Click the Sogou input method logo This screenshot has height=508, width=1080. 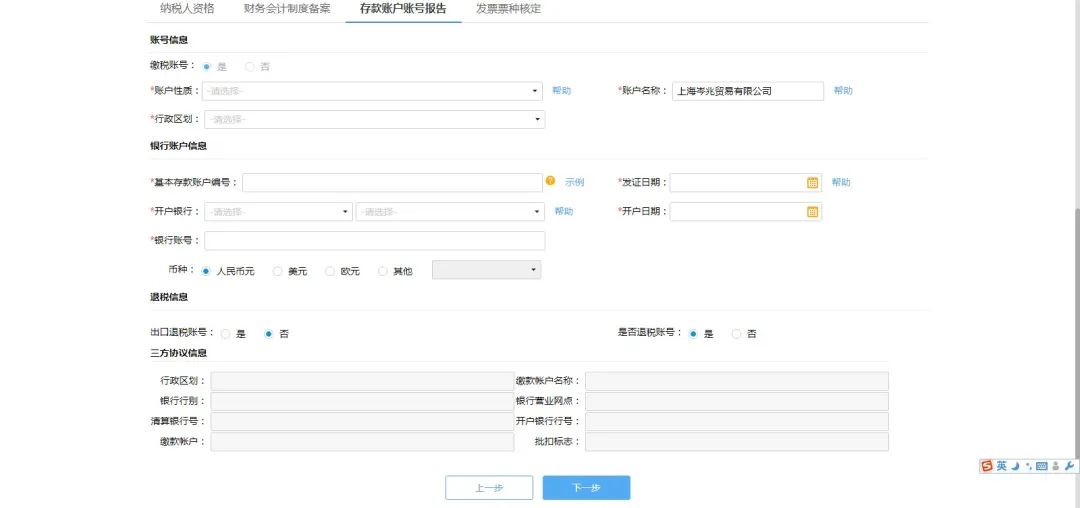click(x=987, y=466)
